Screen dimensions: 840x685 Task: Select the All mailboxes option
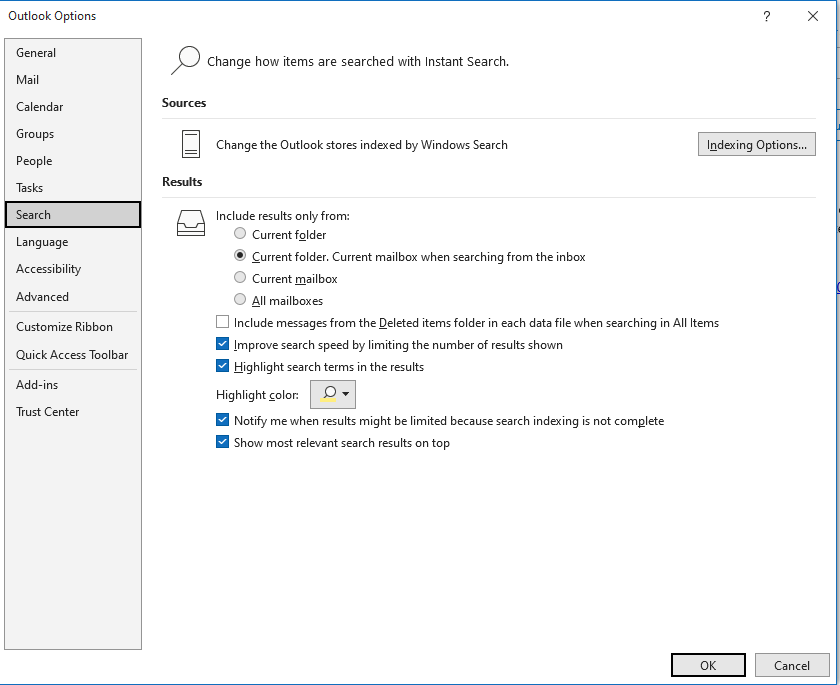click(240, 301)
